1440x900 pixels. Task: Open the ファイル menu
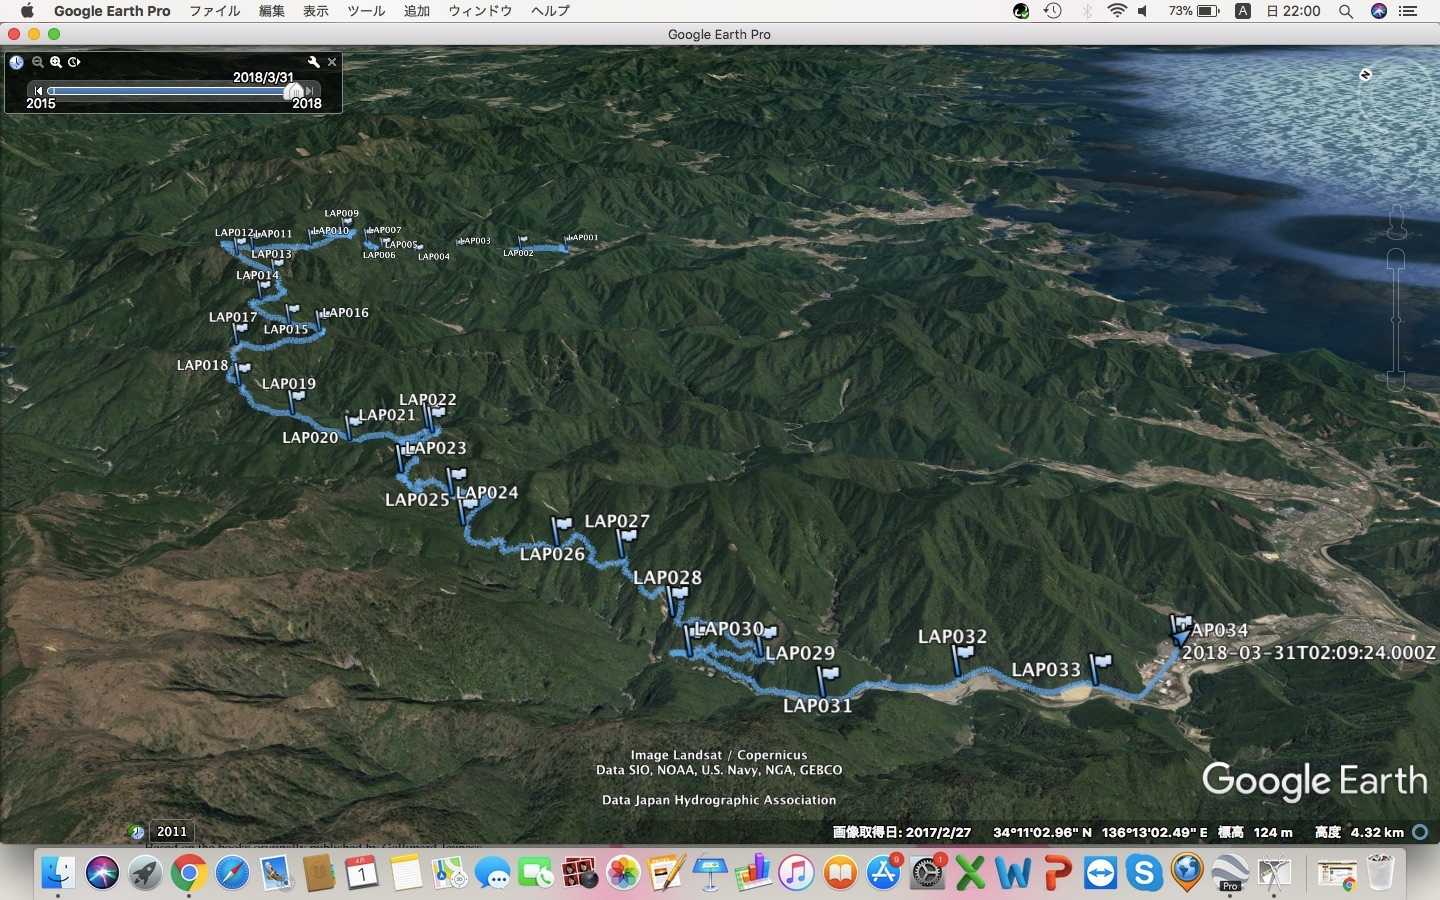pos(214,11)
